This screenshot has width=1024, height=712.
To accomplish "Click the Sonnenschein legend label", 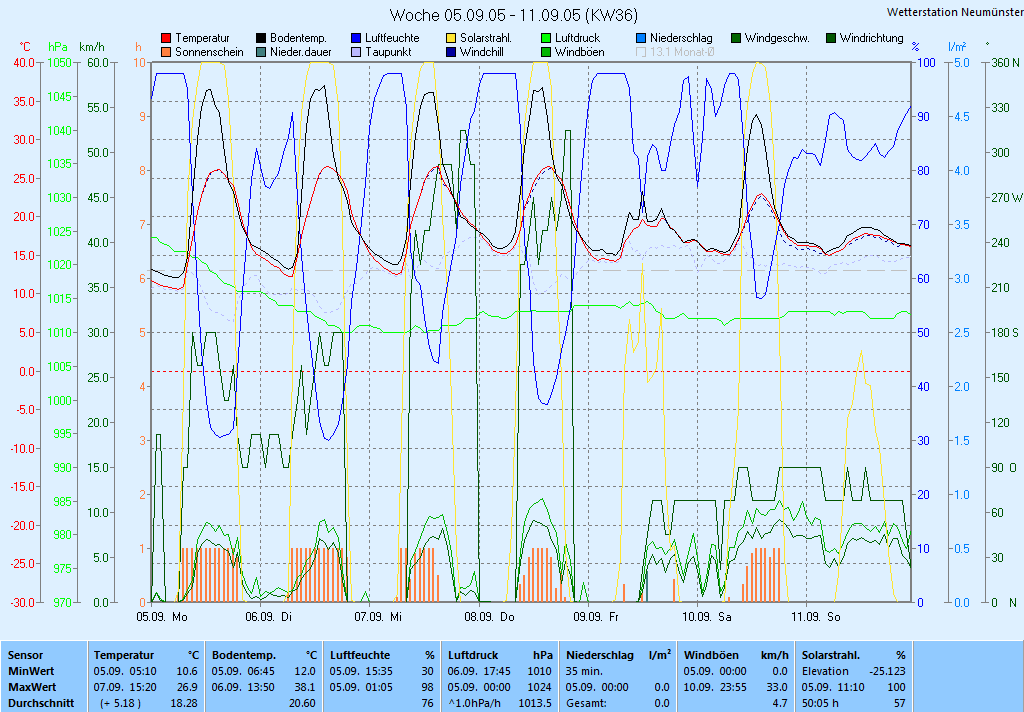I will (209, 52).
